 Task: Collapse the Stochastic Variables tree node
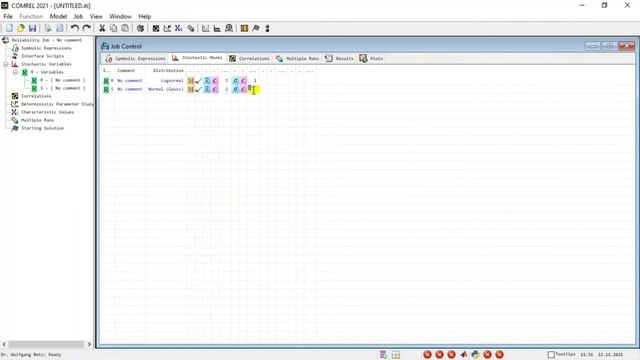point(6,64)
